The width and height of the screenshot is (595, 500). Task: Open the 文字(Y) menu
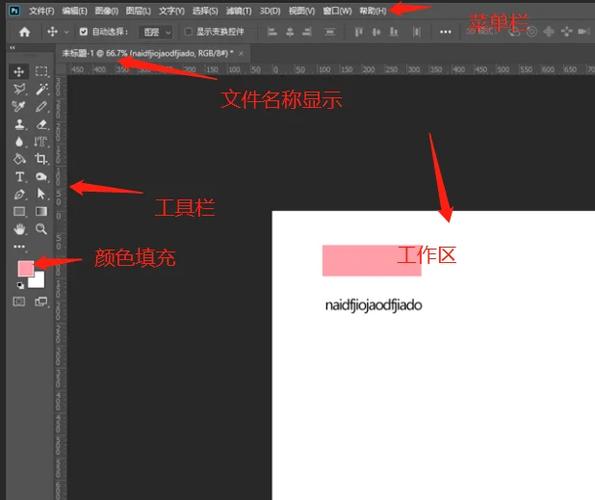pos(172,11)
